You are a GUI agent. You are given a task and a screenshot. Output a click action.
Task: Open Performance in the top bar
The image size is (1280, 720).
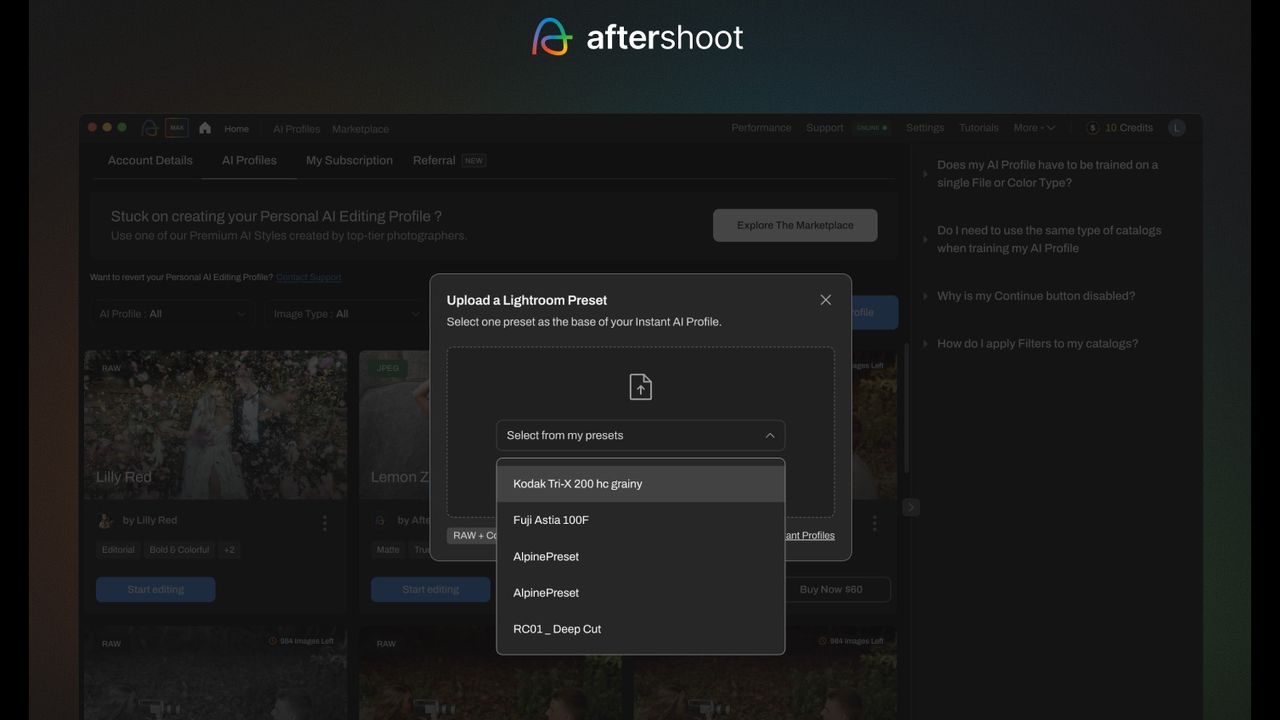click(x=761, y=128)
